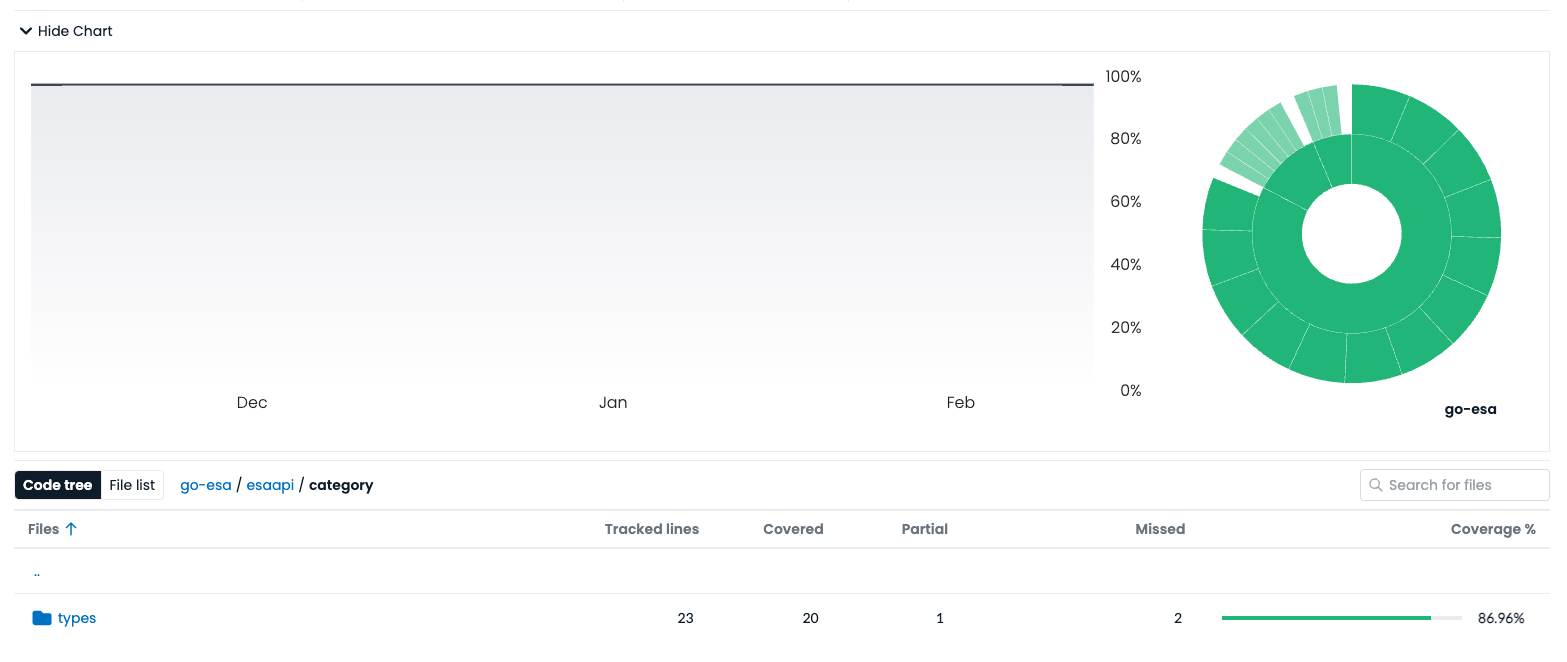Go up to parent directory (..)
The height and width of the screenshot is (662, 1567).
(x=37, y=573)
